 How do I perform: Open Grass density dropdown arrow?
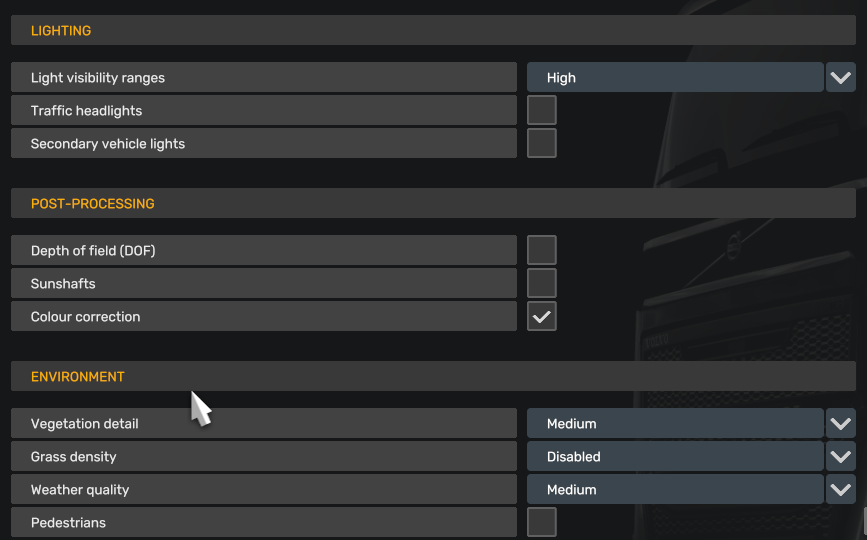click(840, 456)
